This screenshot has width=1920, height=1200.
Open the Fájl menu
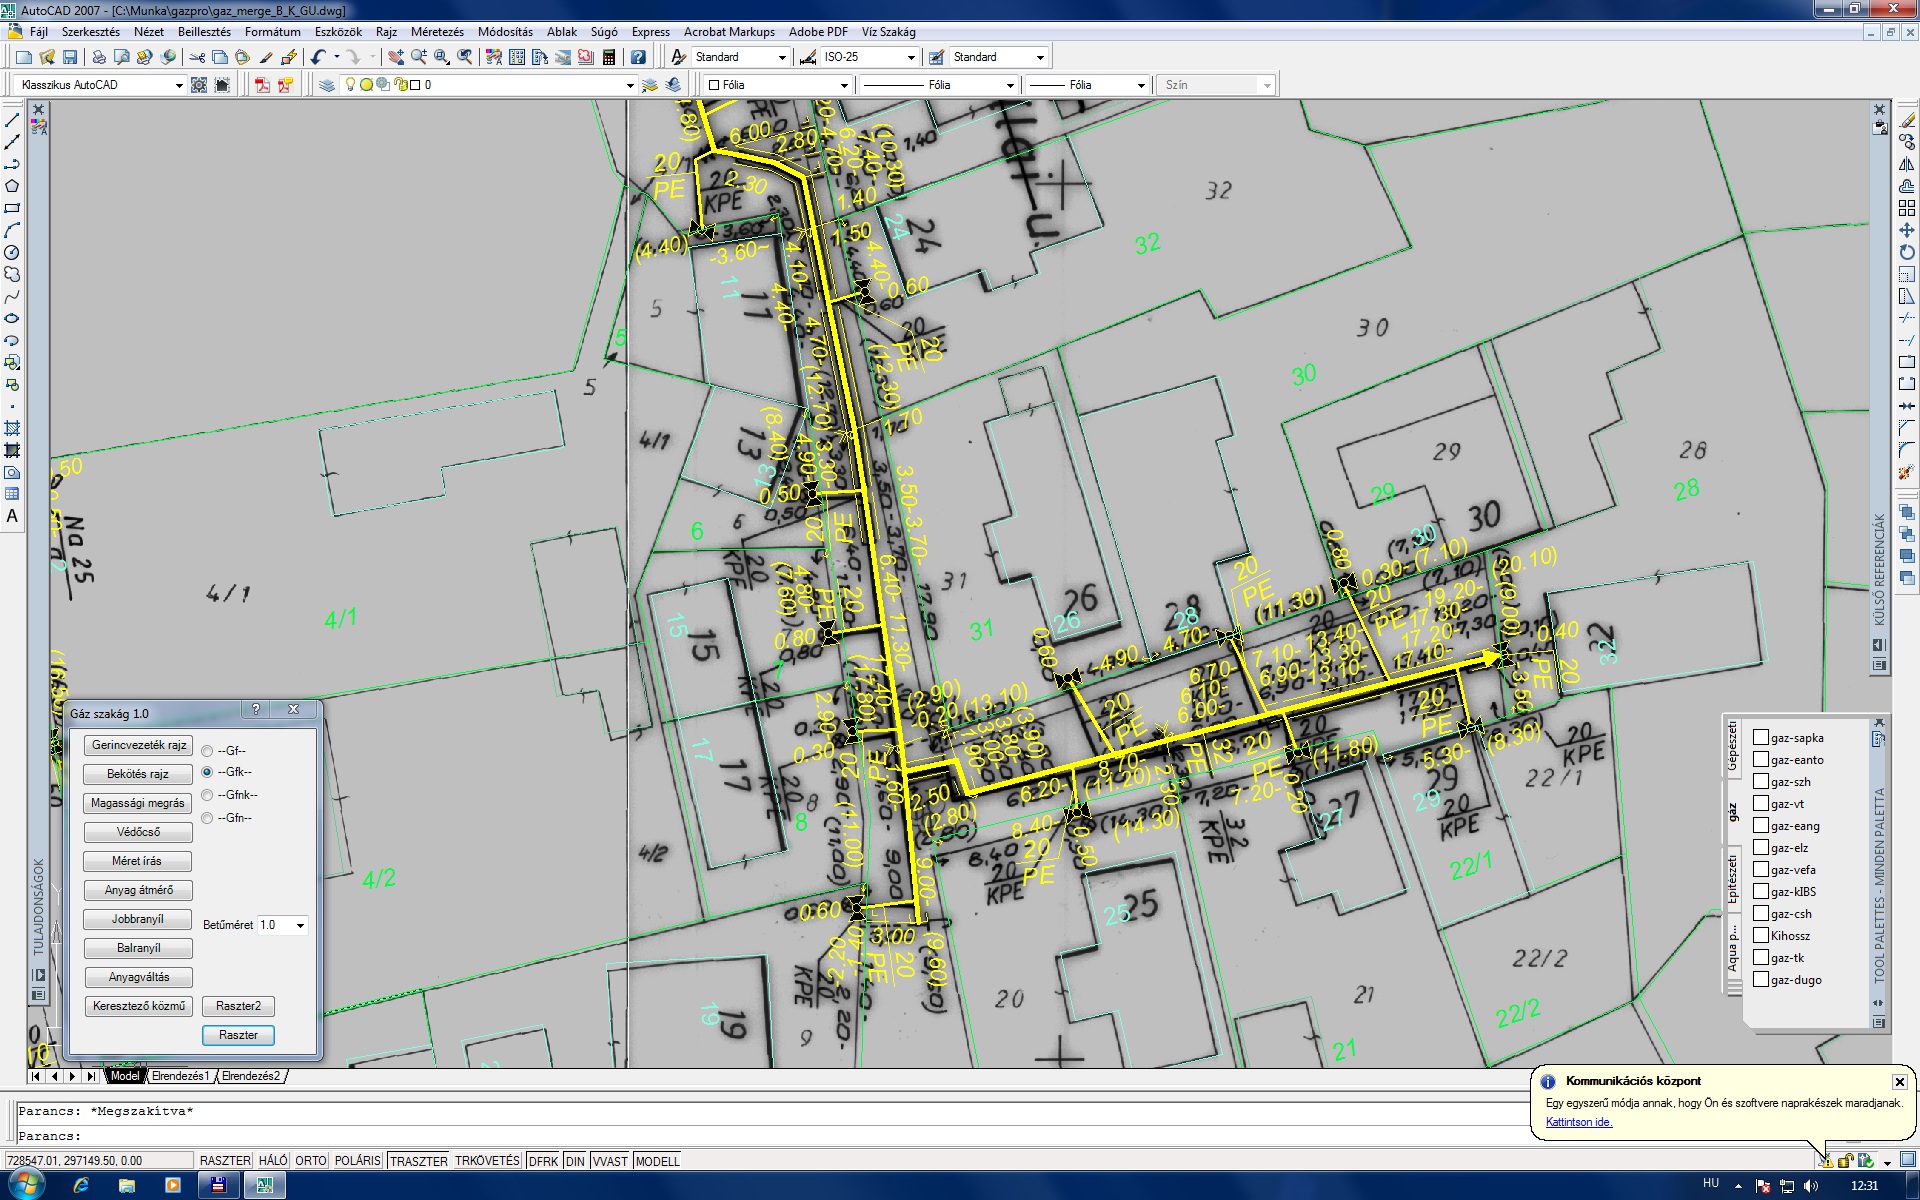39,32
